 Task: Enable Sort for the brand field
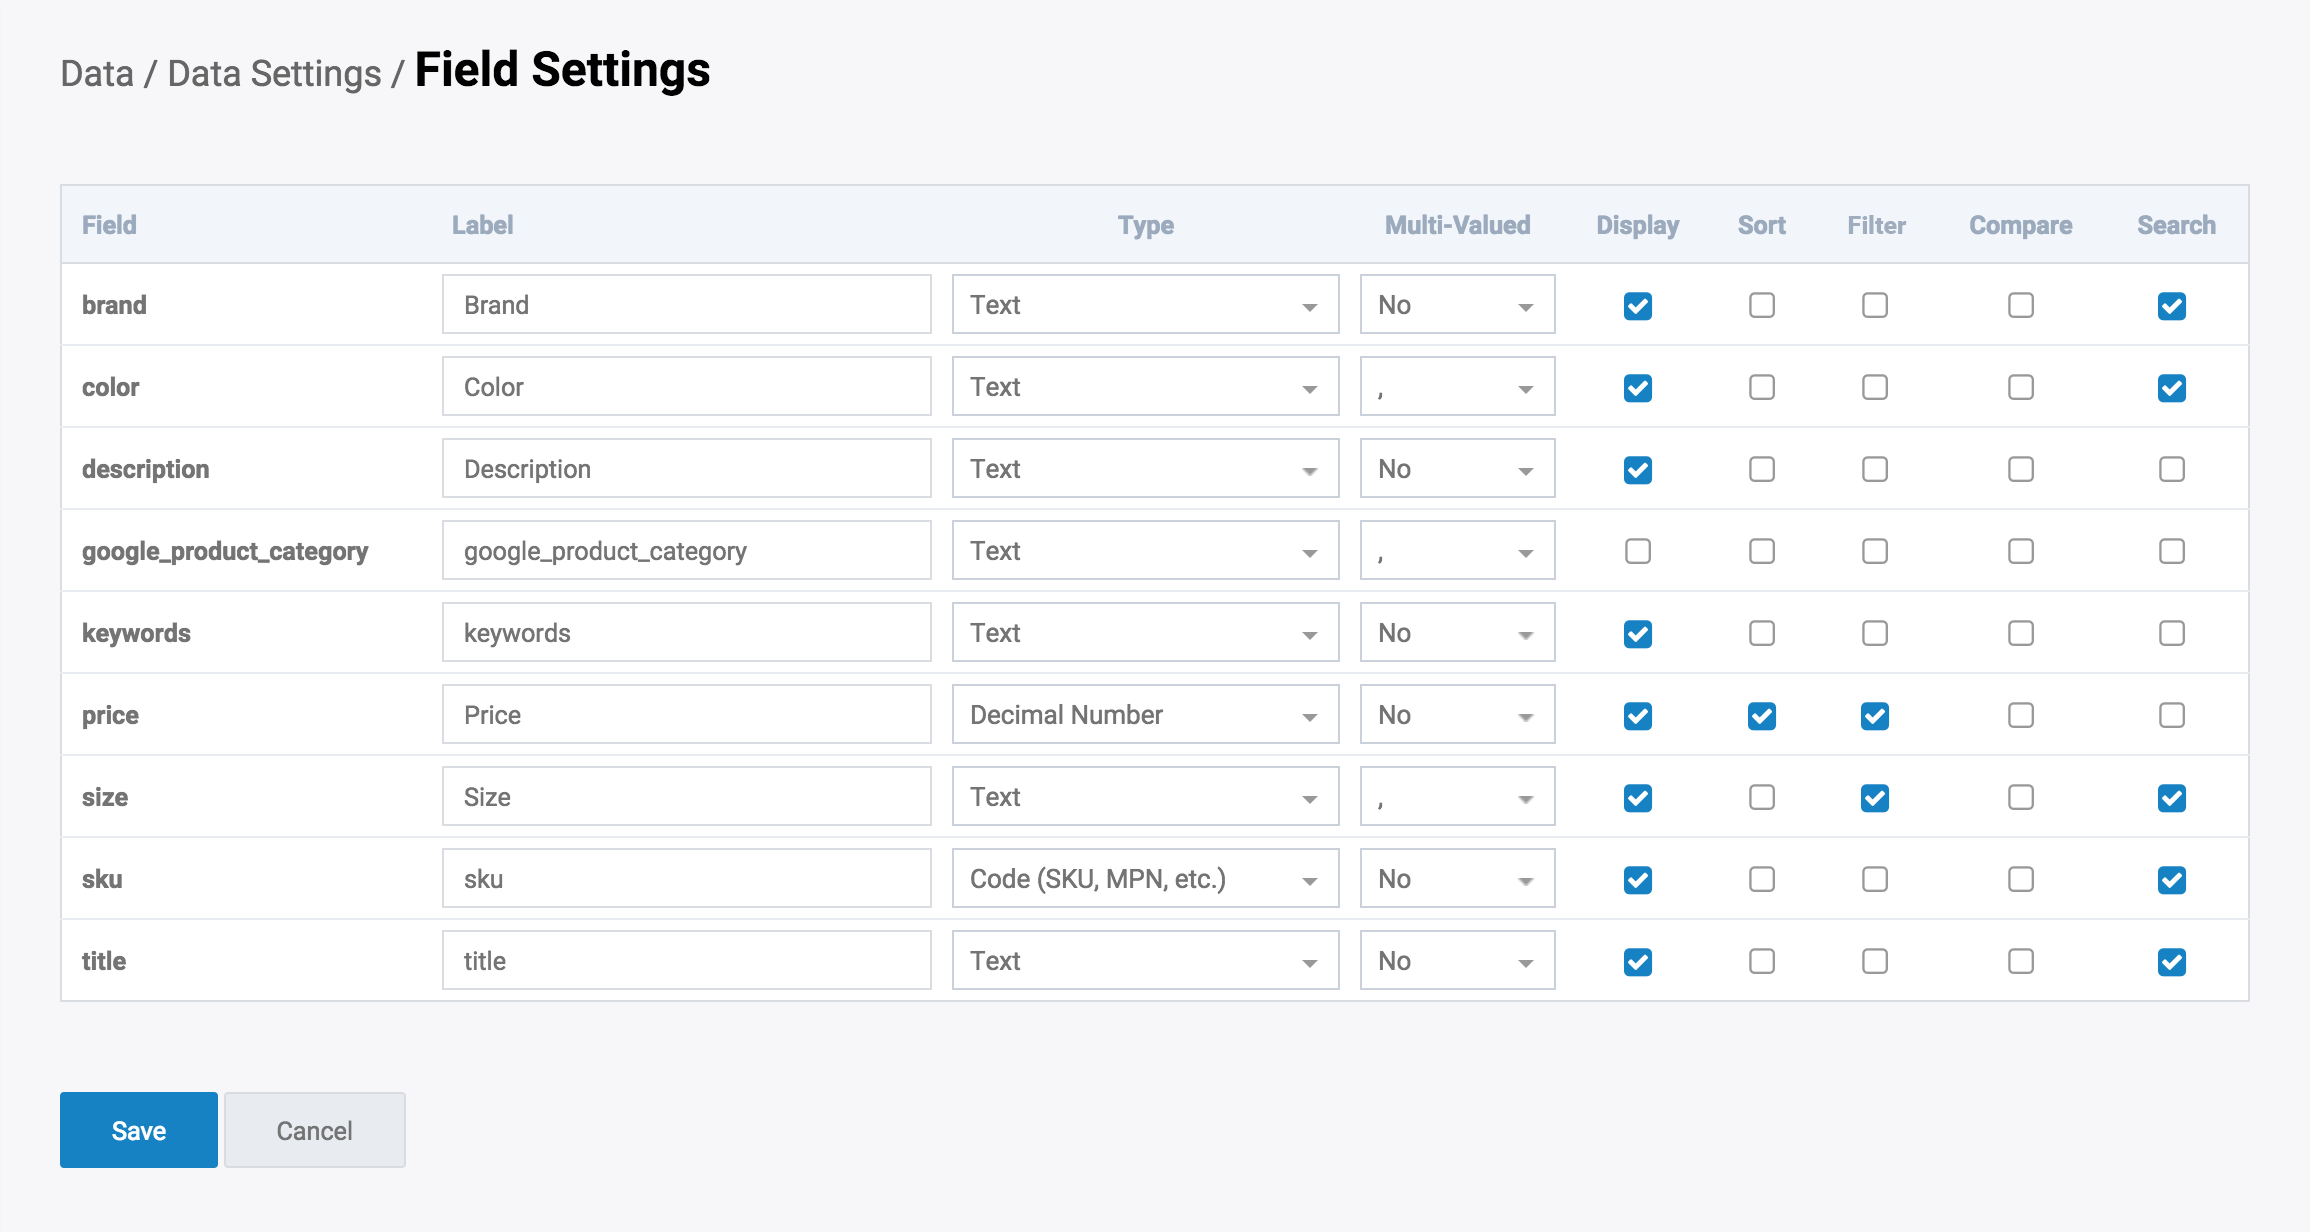[x=1761, y=305]
